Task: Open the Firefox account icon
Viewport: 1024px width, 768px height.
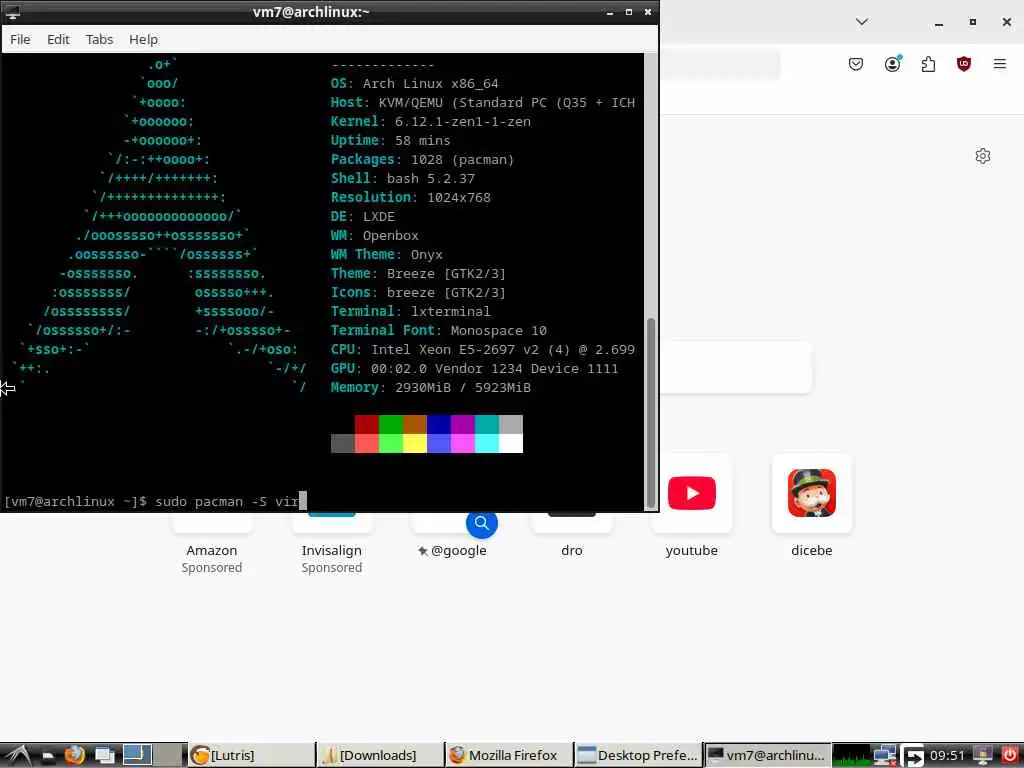Action: pyautogui.click(x=892, y=64)
